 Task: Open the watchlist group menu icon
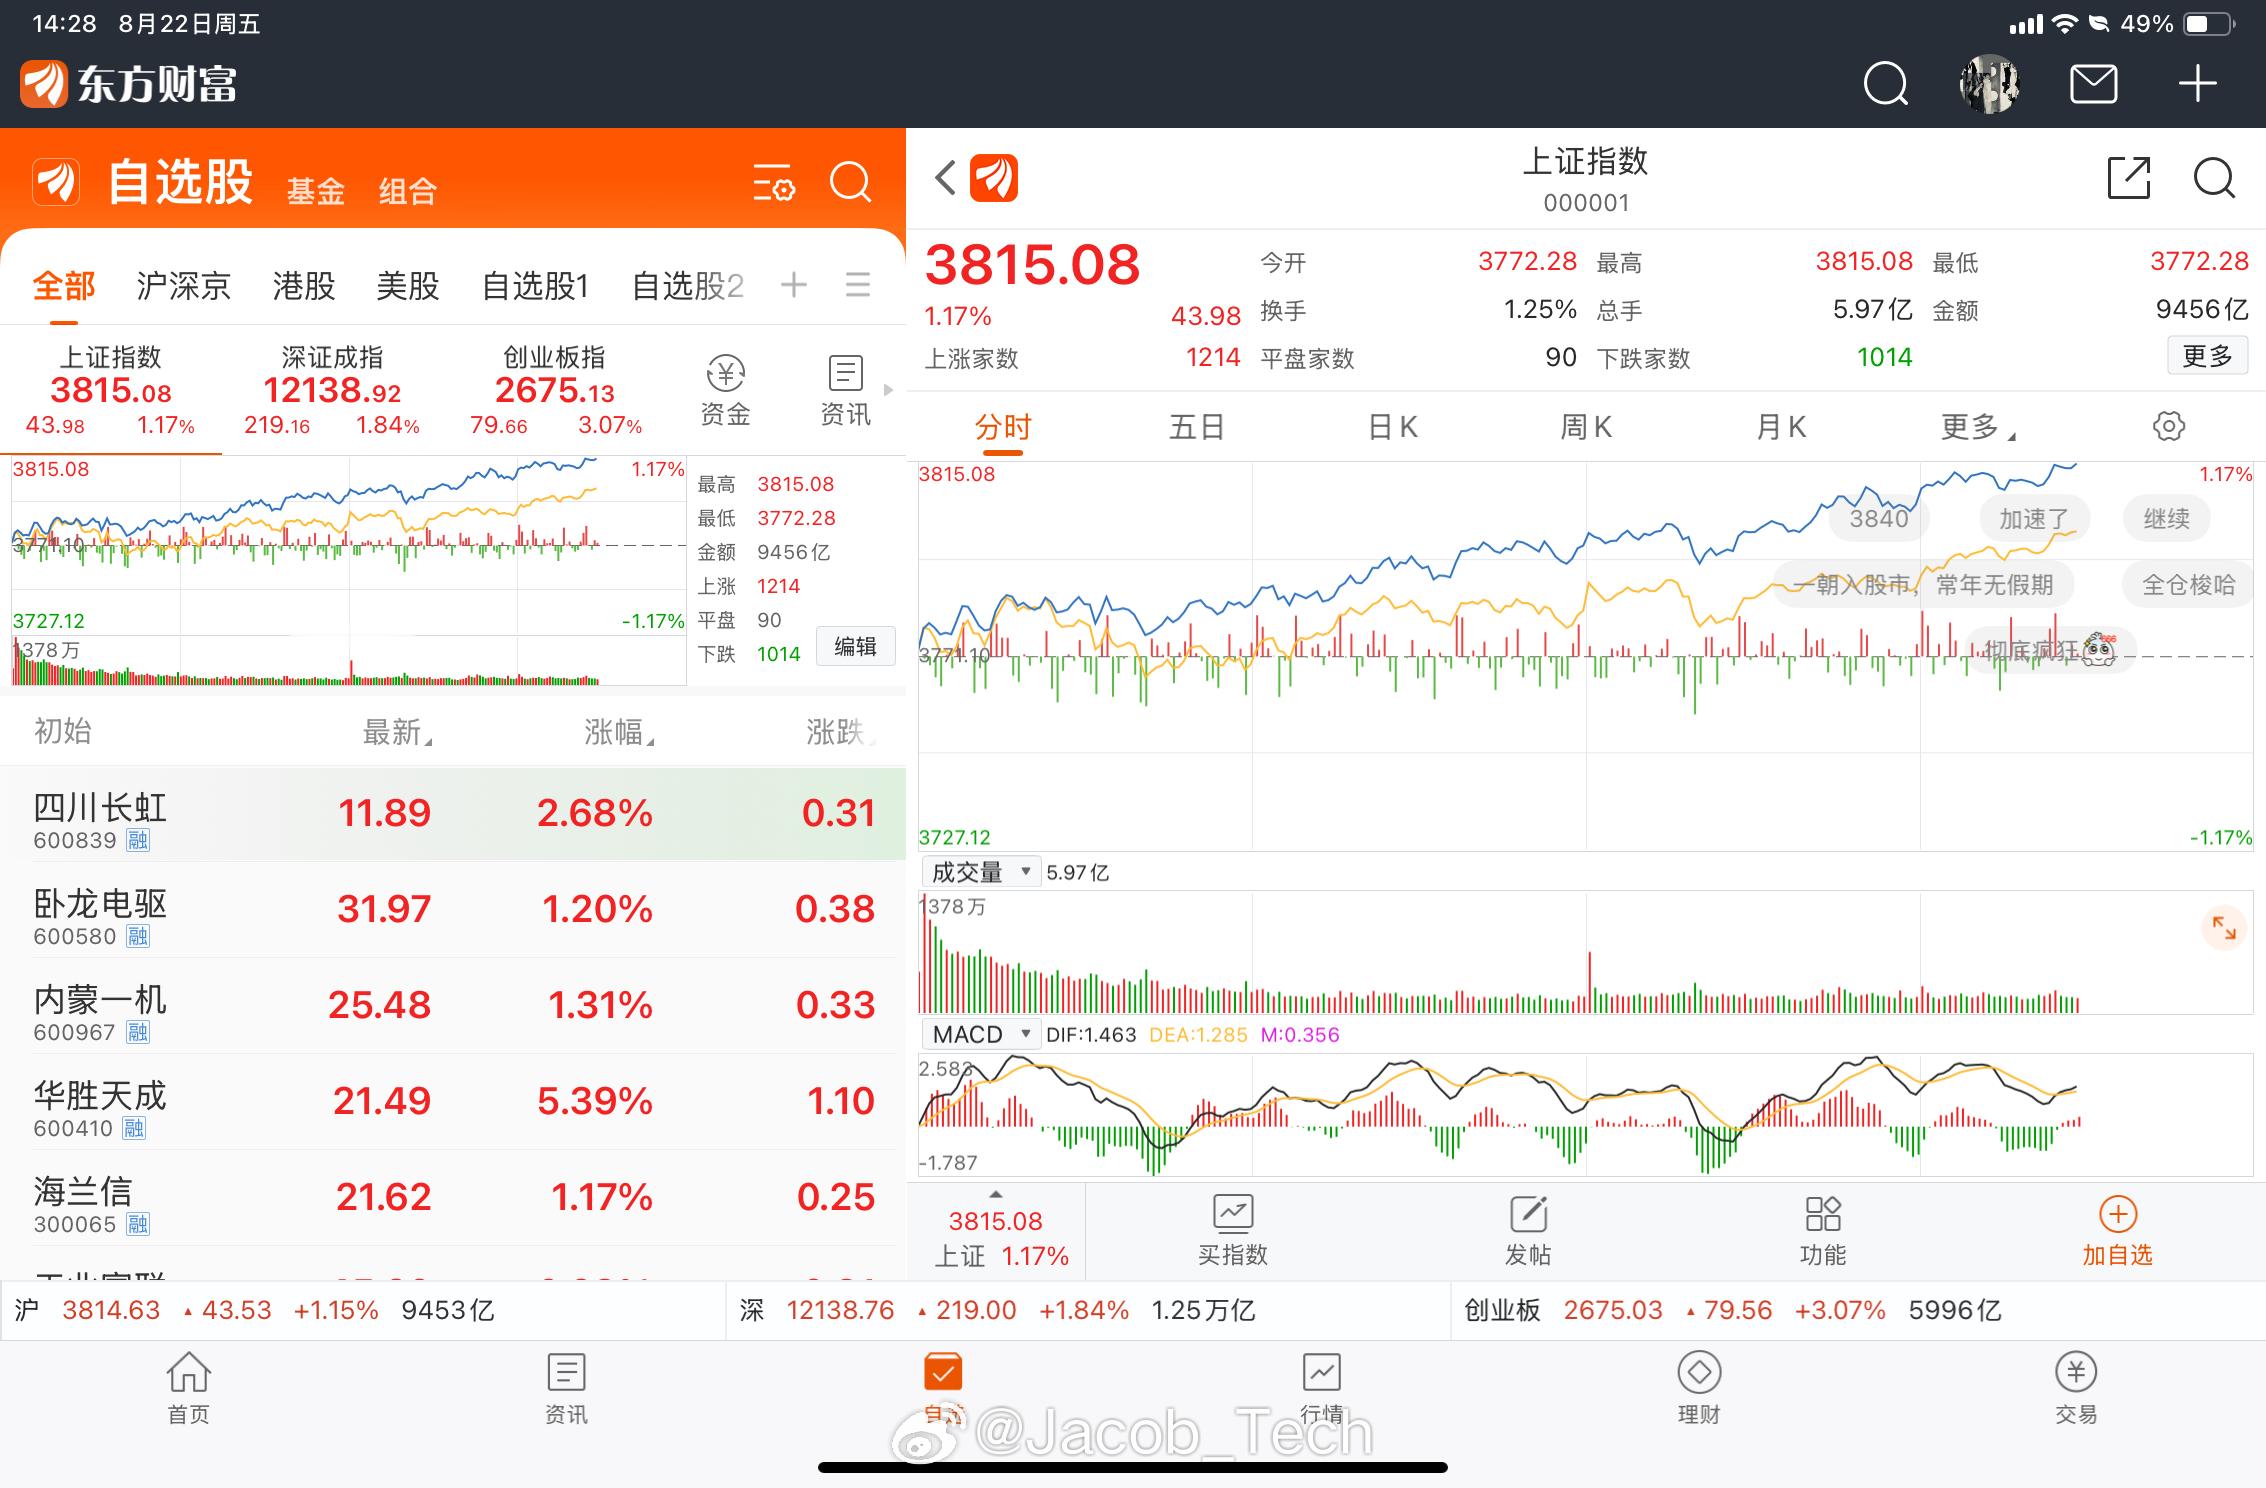(x=858, y=285)
